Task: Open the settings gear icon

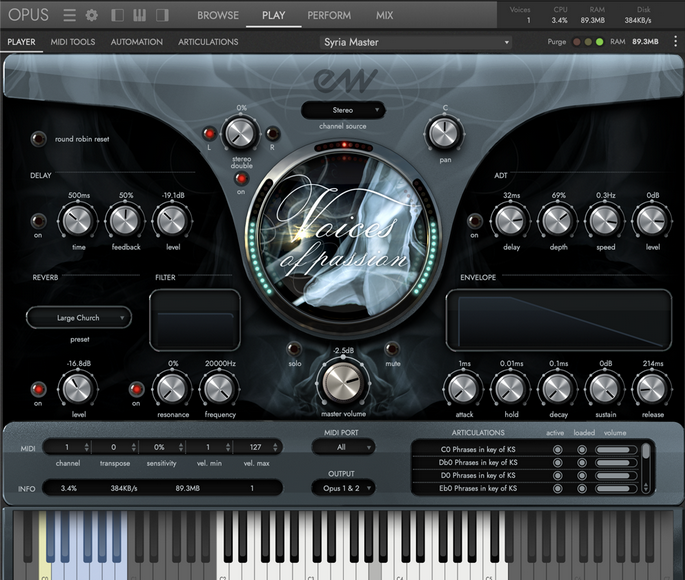Action: pyautogui.click(x=92, y=15)
